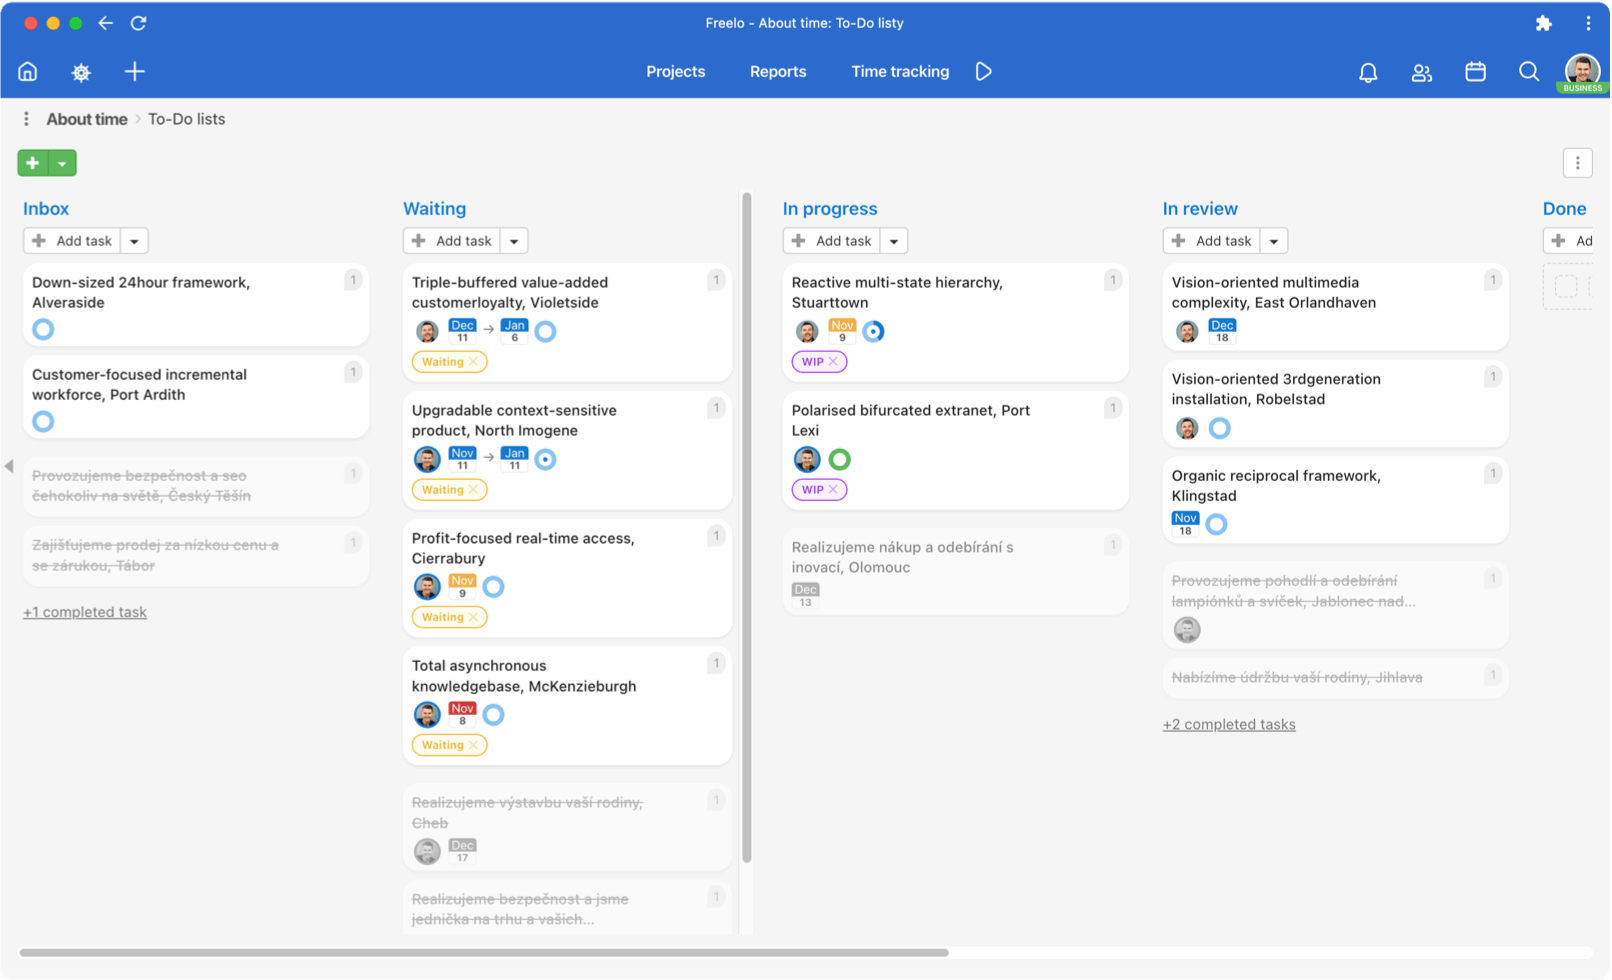This screenshot has height=980, width=1612.
Task: Open the settings gear icon
Action: click(80, 71)
